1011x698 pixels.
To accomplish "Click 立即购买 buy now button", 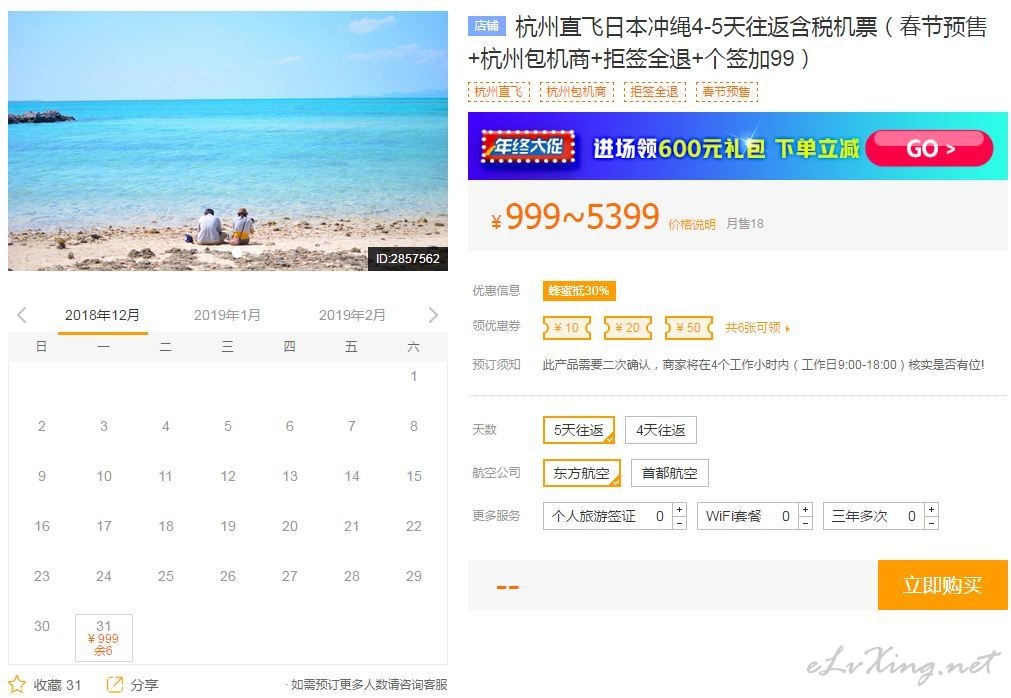I will 943,585.
